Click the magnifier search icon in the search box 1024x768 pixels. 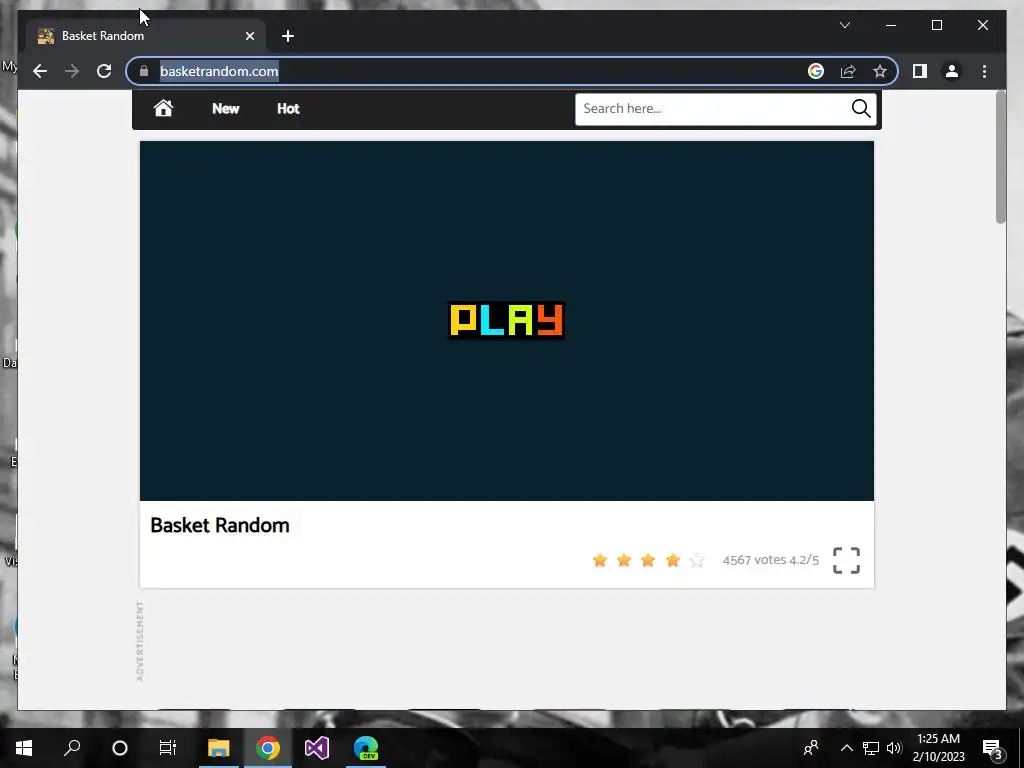coord(861,108)
